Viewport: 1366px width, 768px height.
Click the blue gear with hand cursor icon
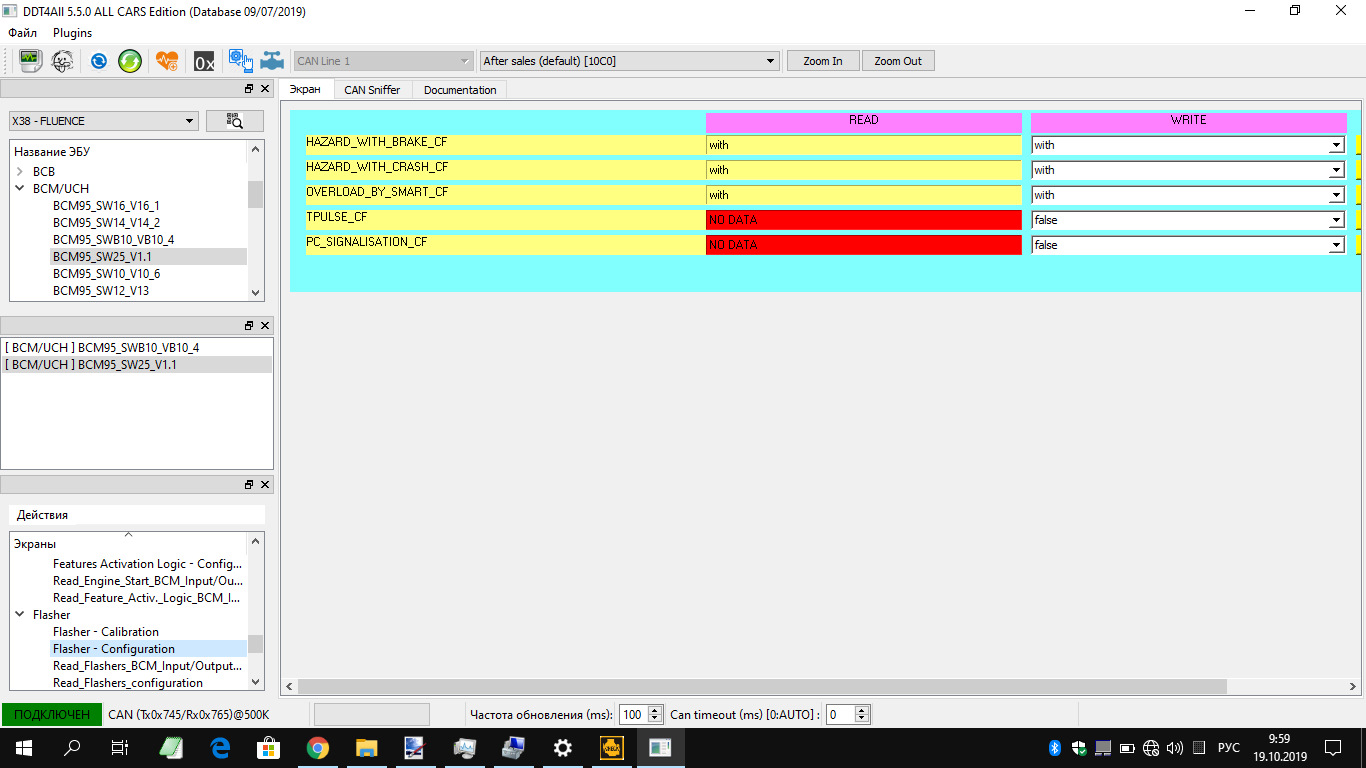tap(240, 61)
